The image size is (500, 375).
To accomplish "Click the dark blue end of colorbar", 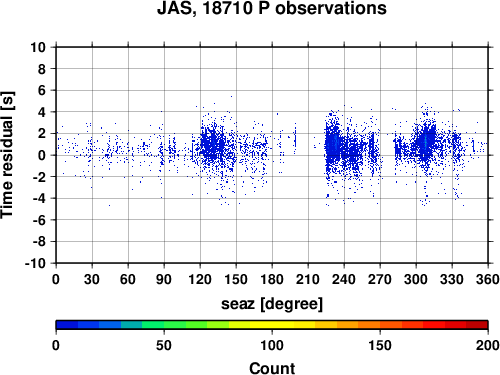I will pos(67,325).
